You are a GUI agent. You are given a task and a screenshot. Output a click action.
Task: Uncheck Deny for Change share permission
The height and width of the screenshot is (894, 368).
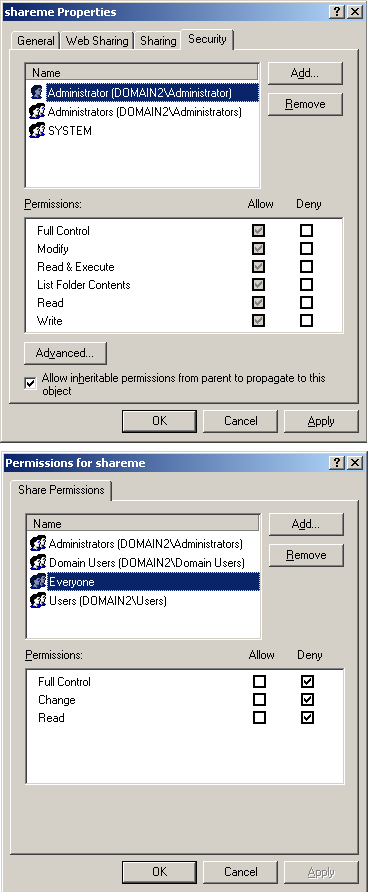pos(308,699)
